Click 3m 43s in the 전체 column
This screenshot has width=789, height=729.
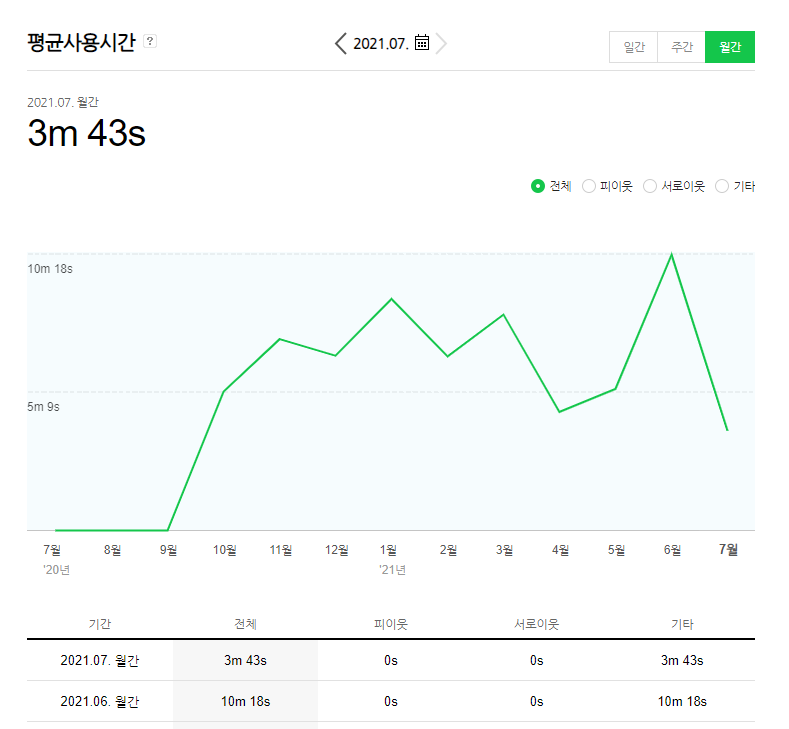(x=246, y=660)
